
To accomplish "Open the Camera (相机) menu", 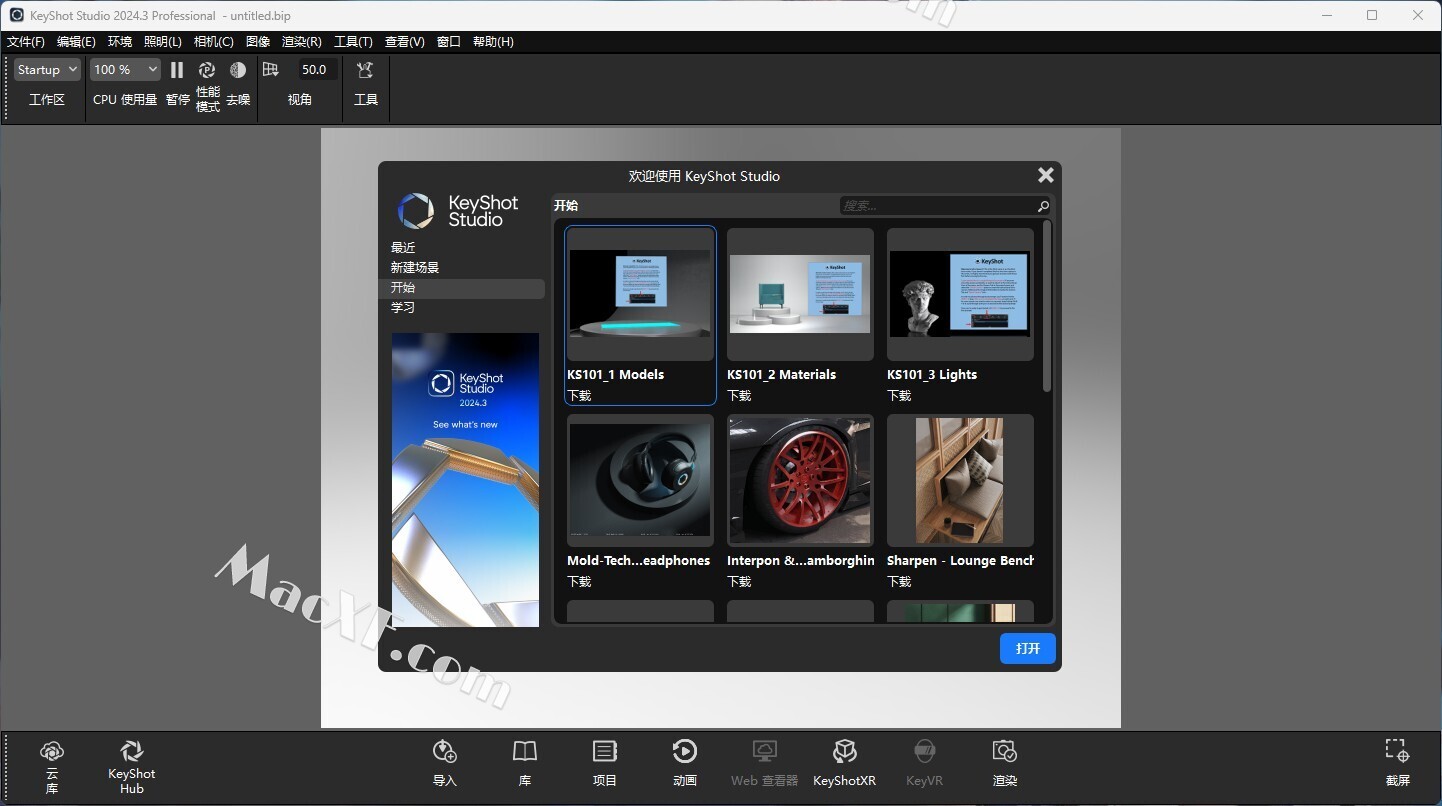I will pyautogui.click(x=214, y=42).
